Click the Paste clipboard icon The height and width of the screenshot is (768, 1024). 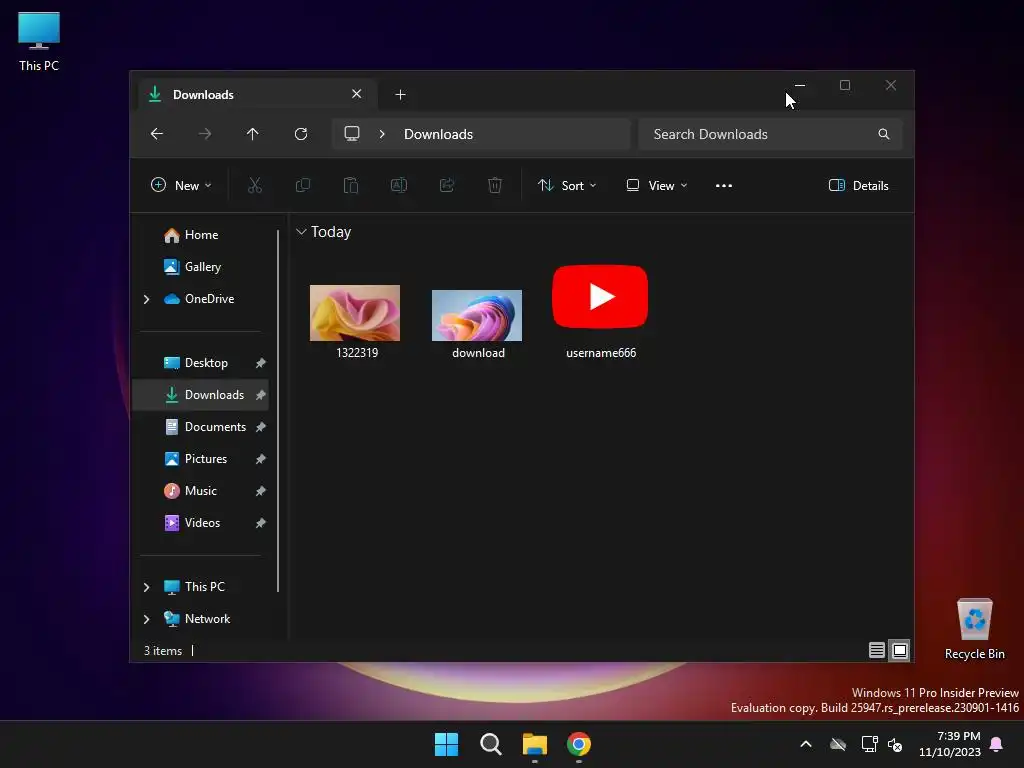(x=351, y=185)
